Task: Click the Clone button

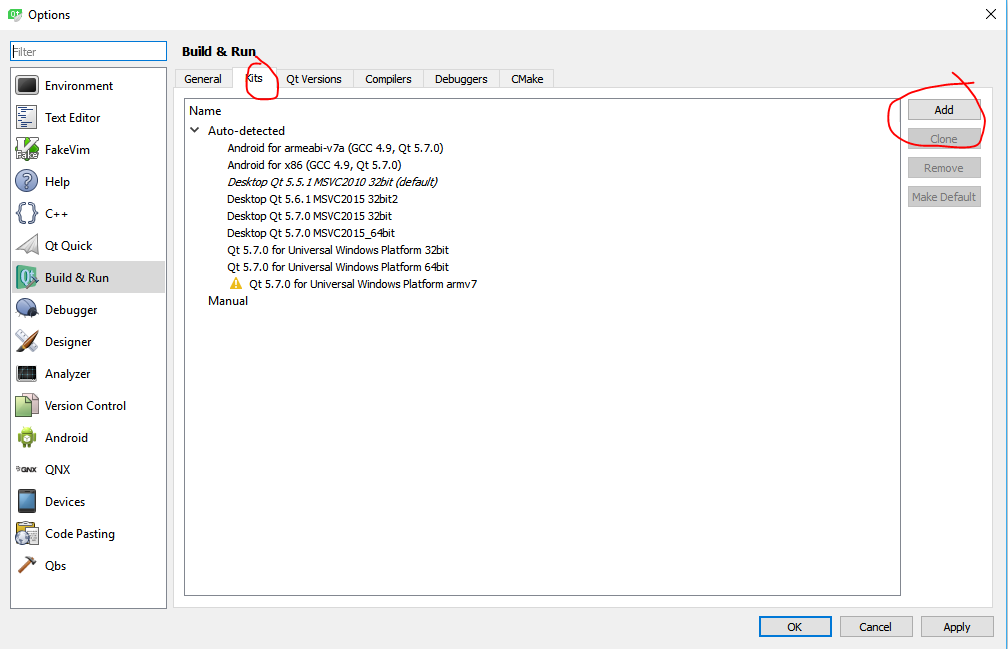Action: [x=944, y=139]
